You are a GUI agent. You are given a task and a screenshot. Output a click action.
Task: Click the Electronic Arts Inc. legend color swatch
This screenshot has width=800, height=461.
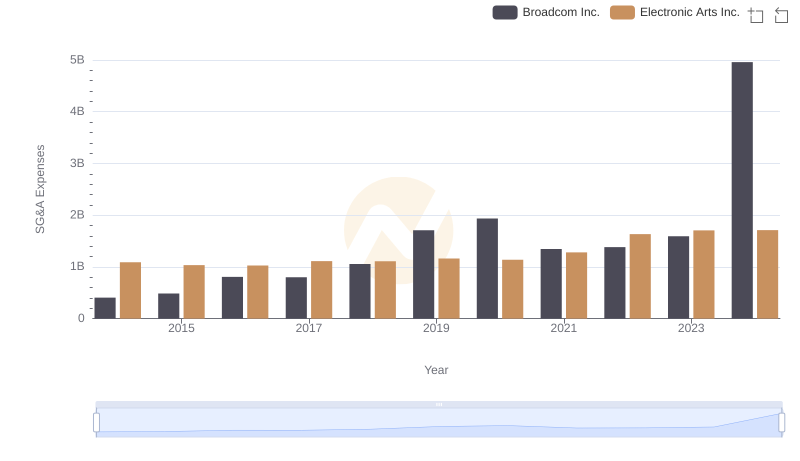622,12
